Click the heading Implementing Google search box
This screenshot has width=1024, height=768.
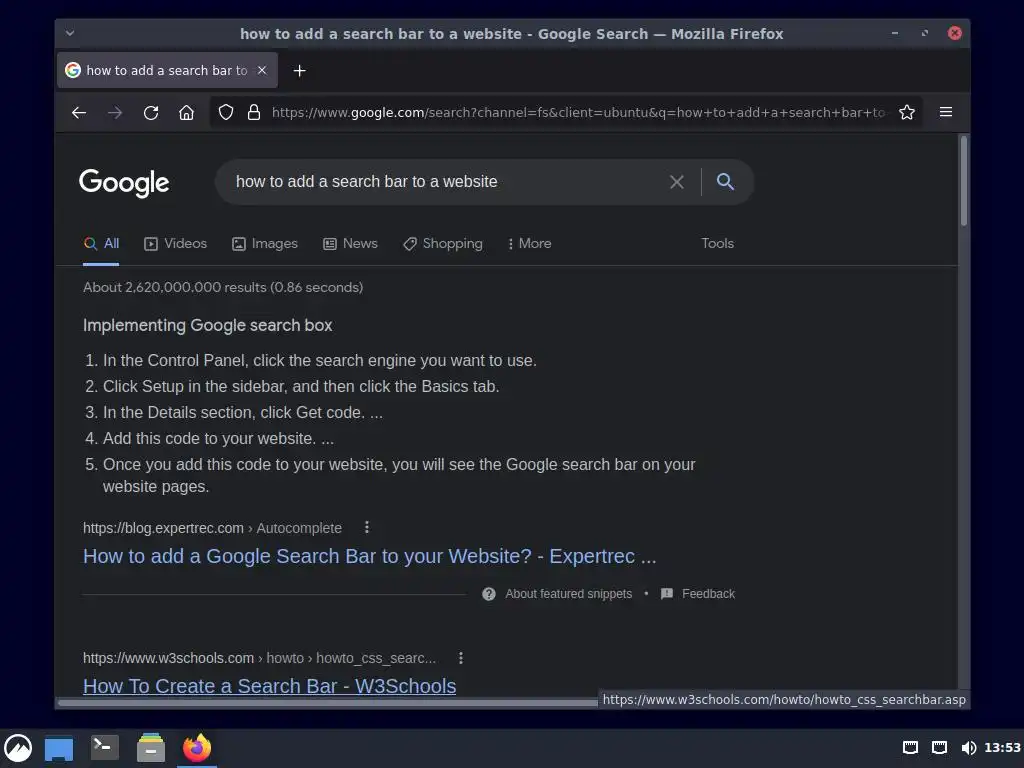(208, 325)
